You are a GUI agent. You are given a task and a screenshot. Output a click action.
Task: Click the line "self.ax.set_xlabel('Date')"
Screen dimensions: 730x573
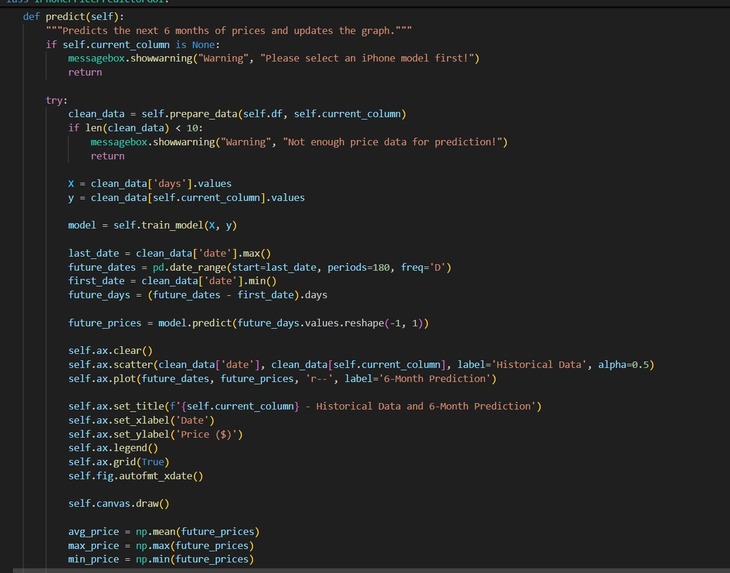pos(141,420)
